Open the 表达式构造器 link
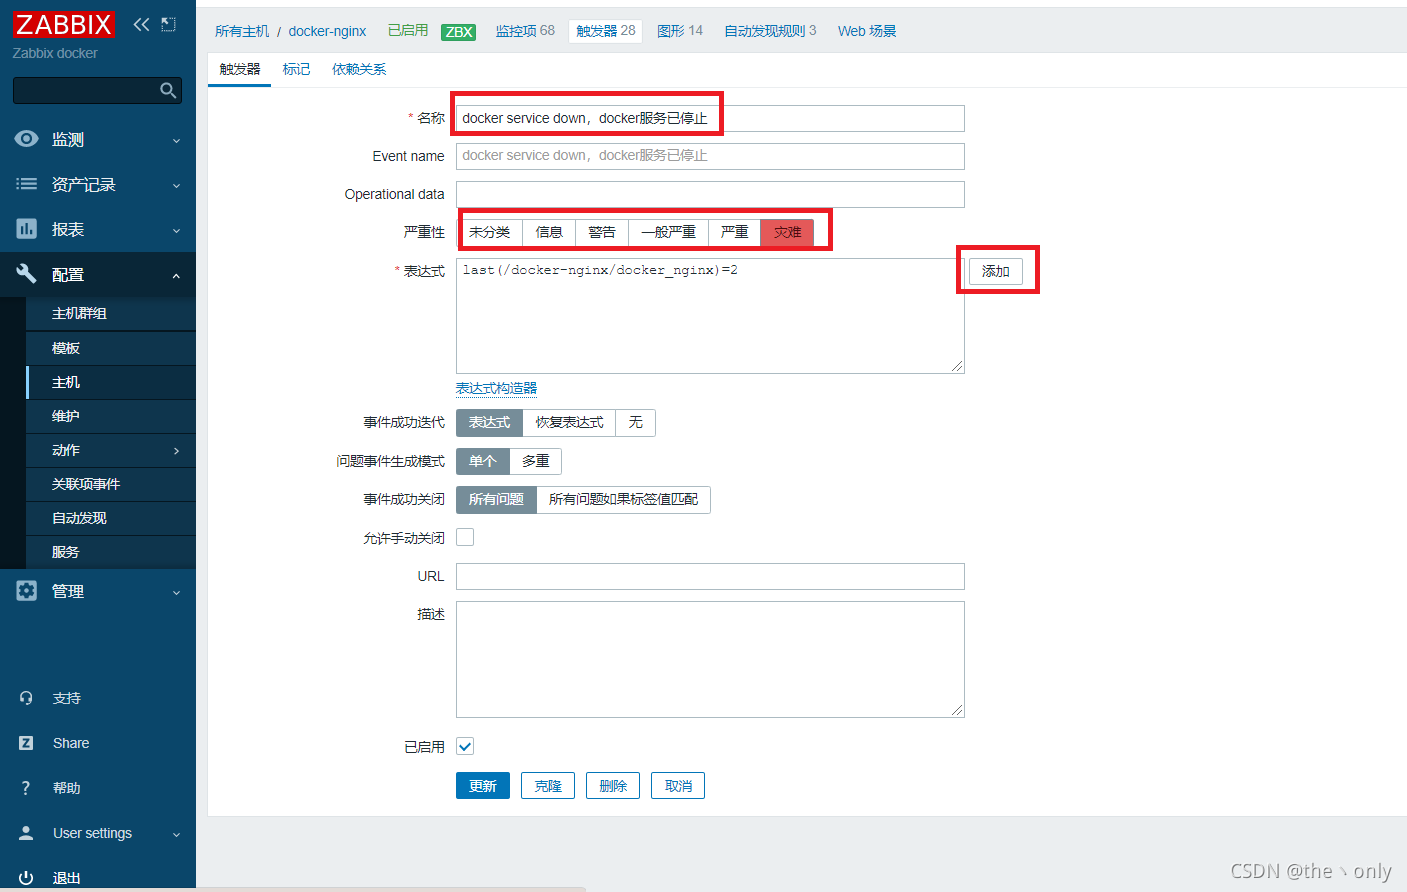Viewport: 1407px width, 892px height. click(497, 388)
